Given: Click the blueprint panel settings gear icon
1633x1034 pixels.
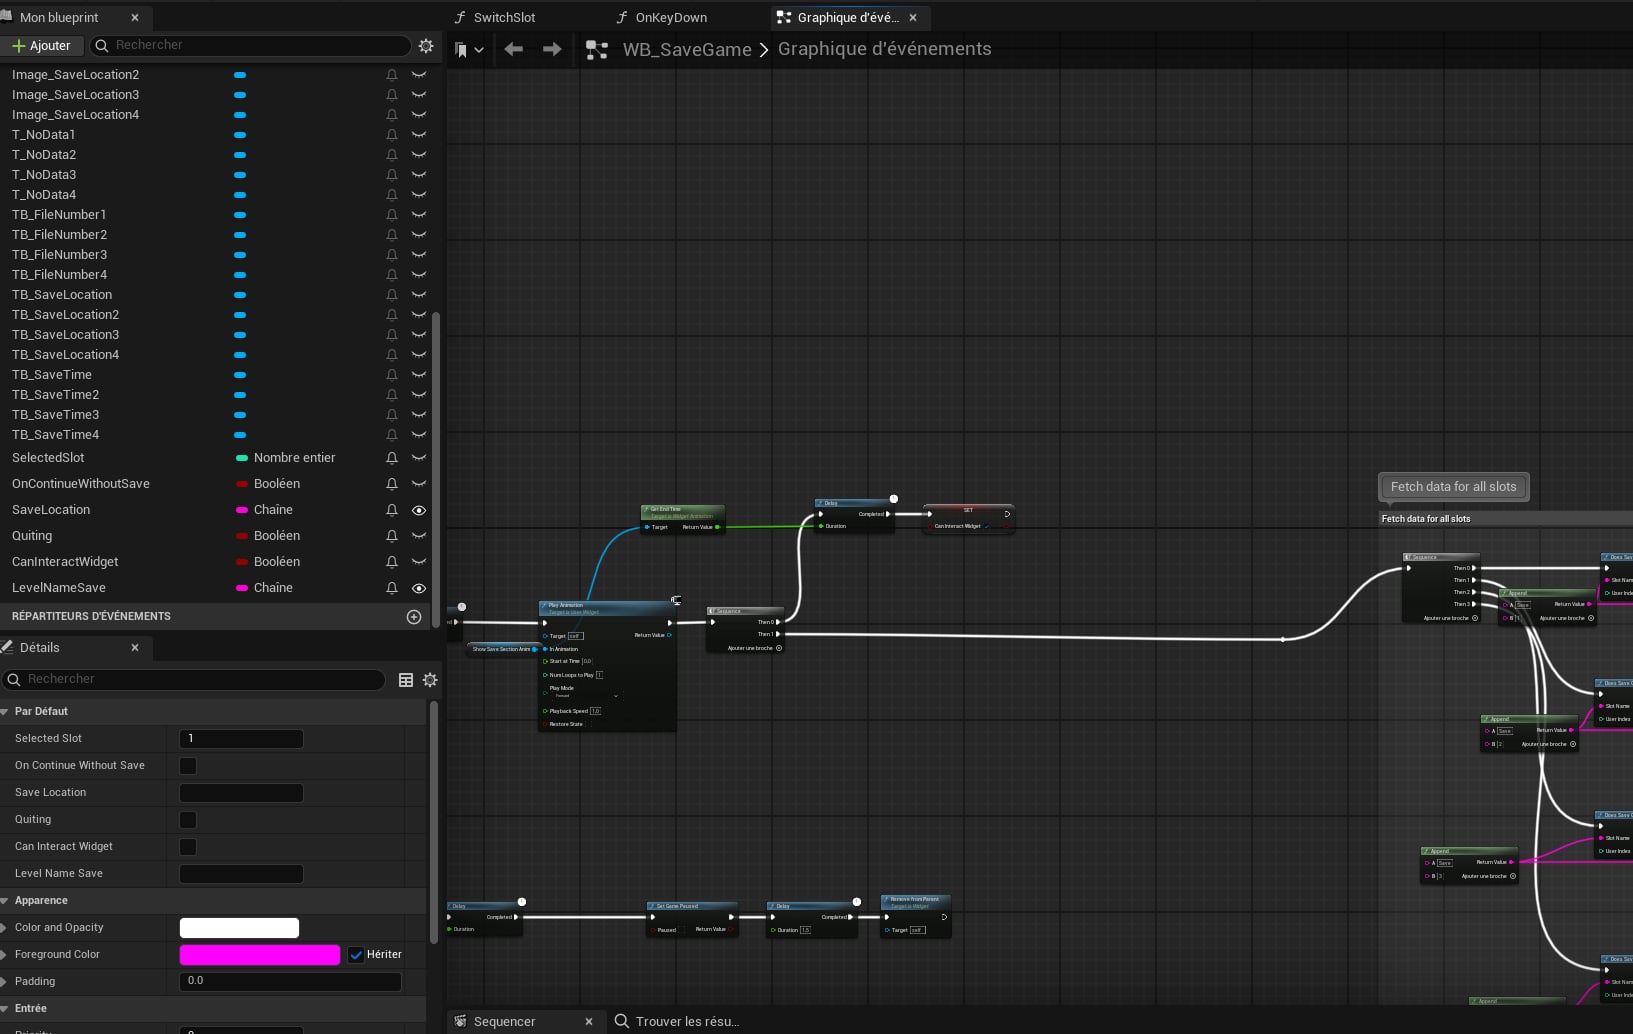Looking at the screenshot, I should [x=426, y=46].
